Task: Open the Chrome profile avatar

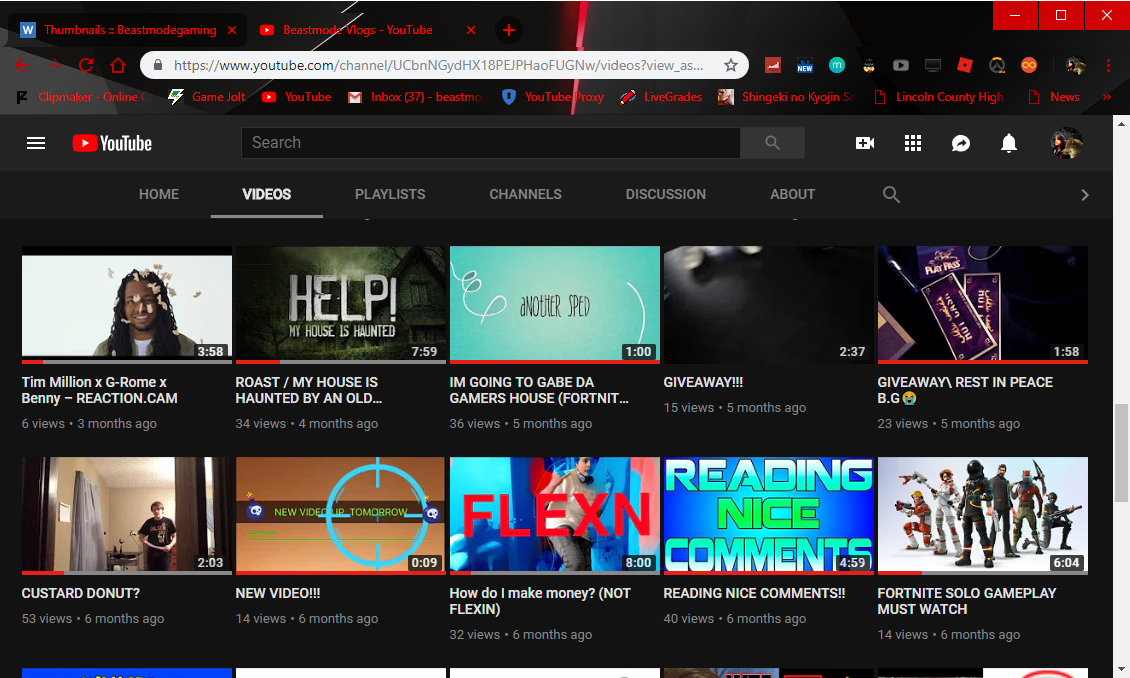Action: pyautogui.click(x=1075, y=66)
